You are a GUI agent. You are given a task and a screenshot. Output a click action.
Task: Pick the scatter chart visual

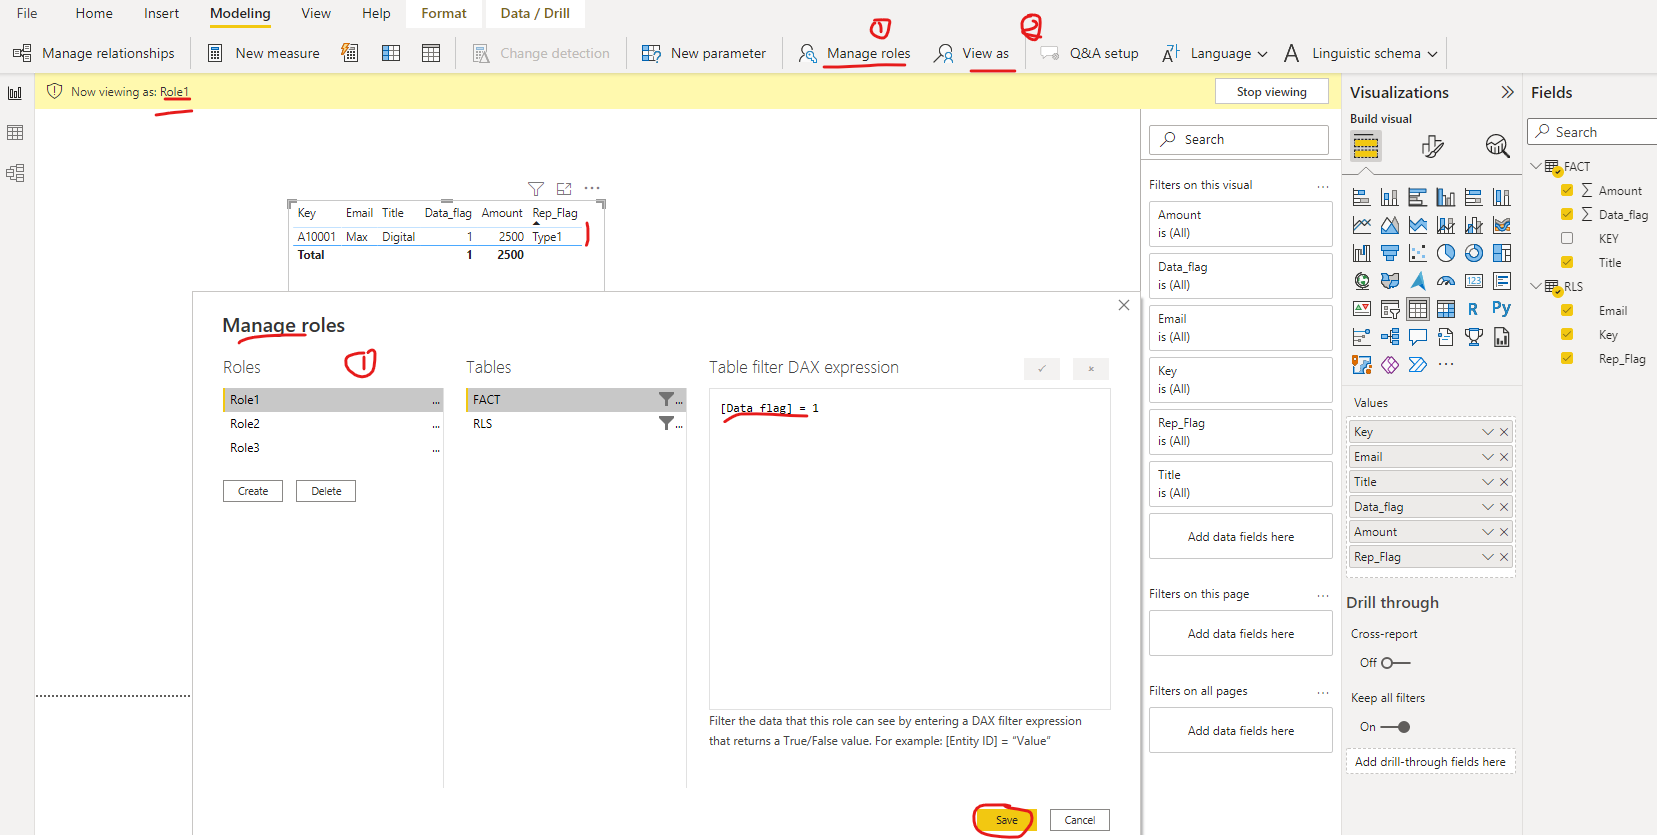[x=1417, y=253]
